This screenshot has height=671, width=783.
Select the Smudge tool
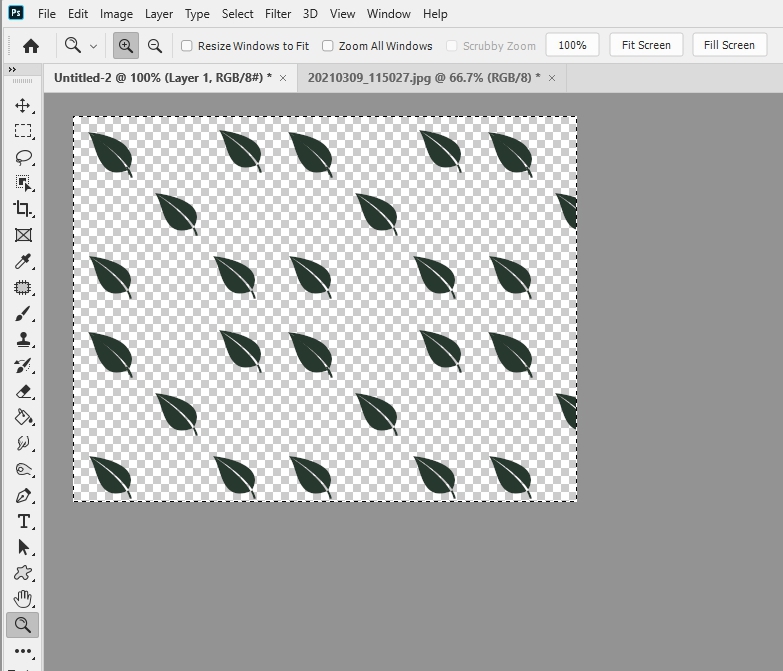pos(22,443)
